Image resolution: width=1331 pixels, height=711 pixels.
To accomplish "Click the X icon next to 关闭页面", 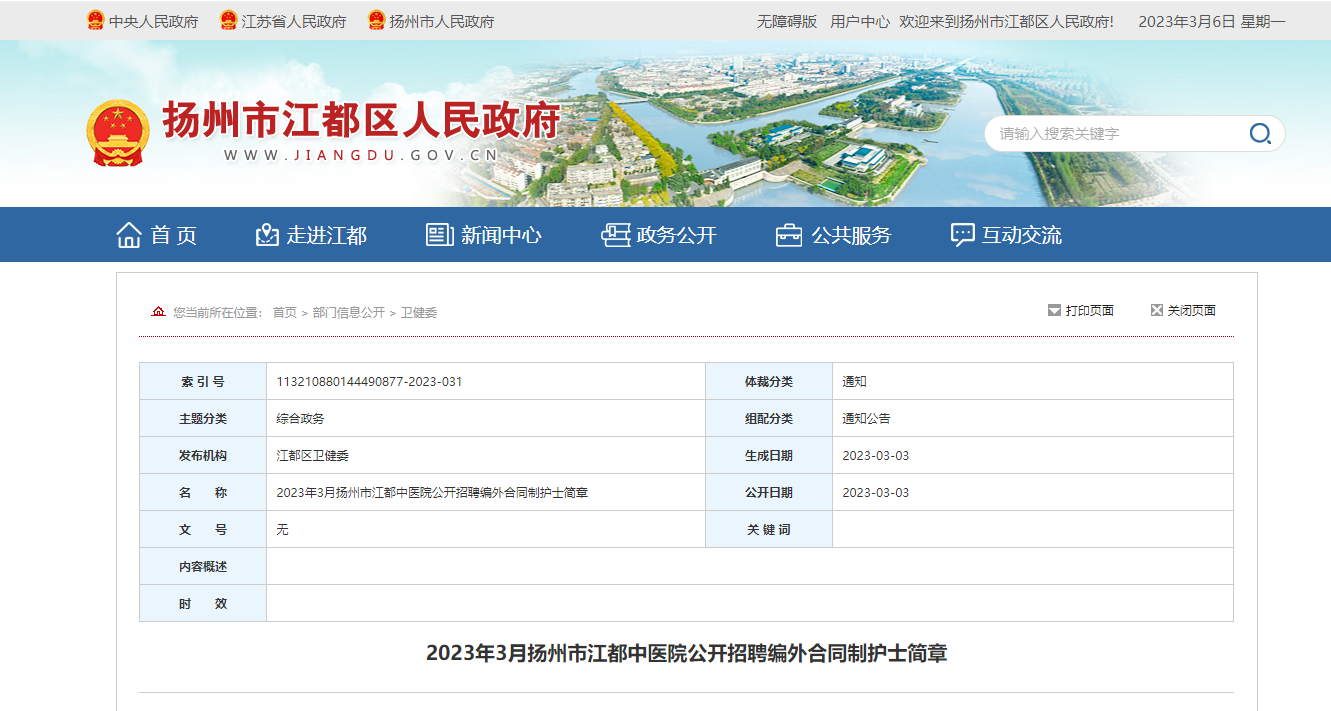I will click(1157, 311).
